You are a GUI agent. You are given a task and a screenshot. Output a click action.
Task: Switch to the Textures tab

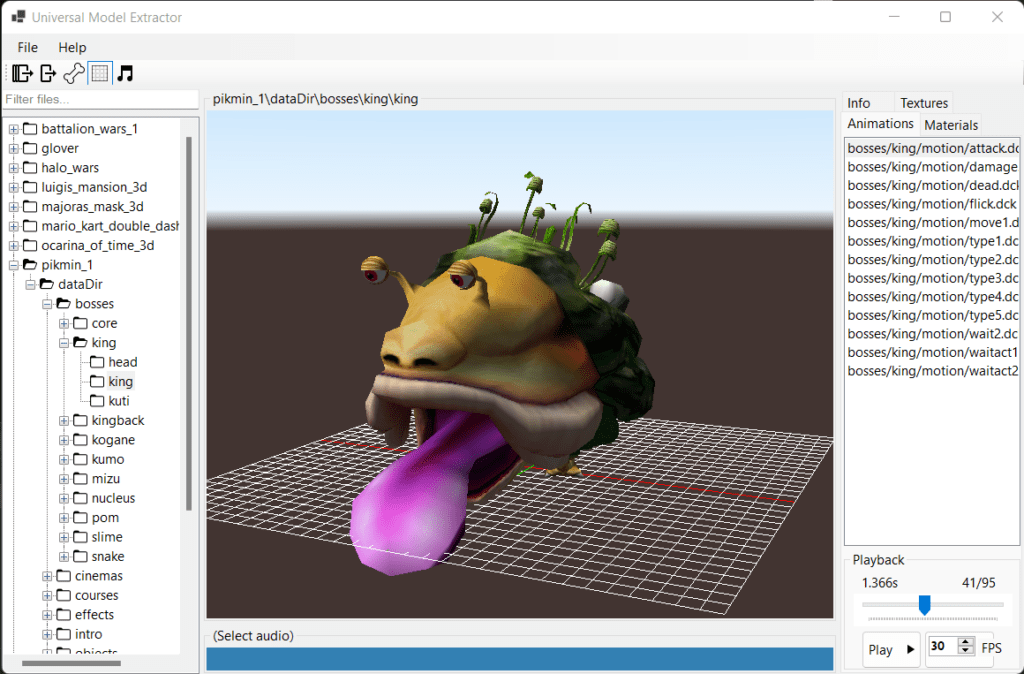point(923,102)
